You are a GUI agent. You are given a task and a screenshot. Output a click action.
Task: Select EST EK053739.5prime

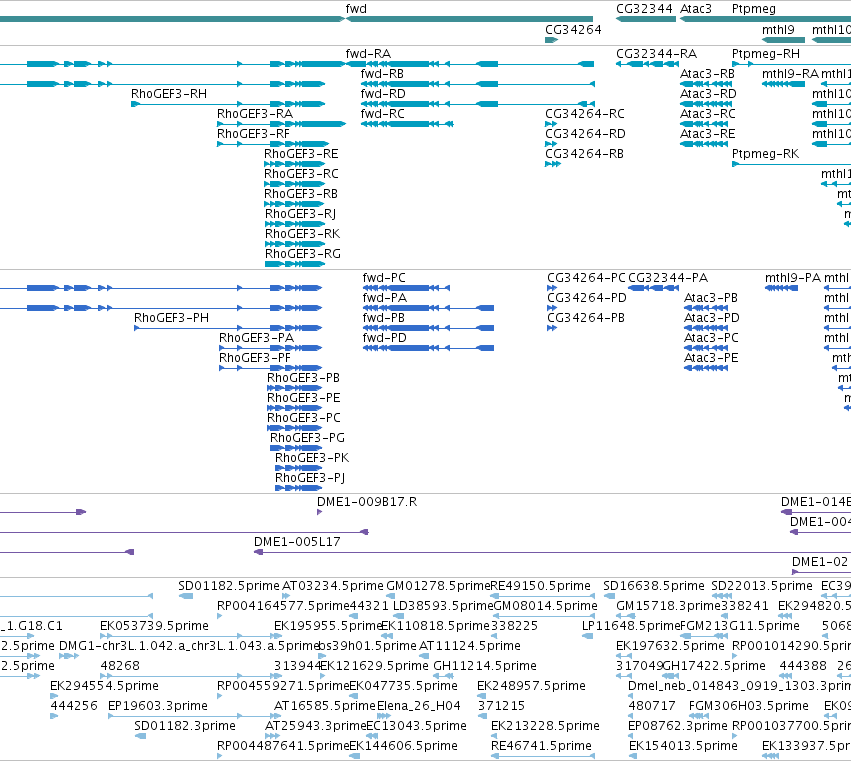point(191,637)
